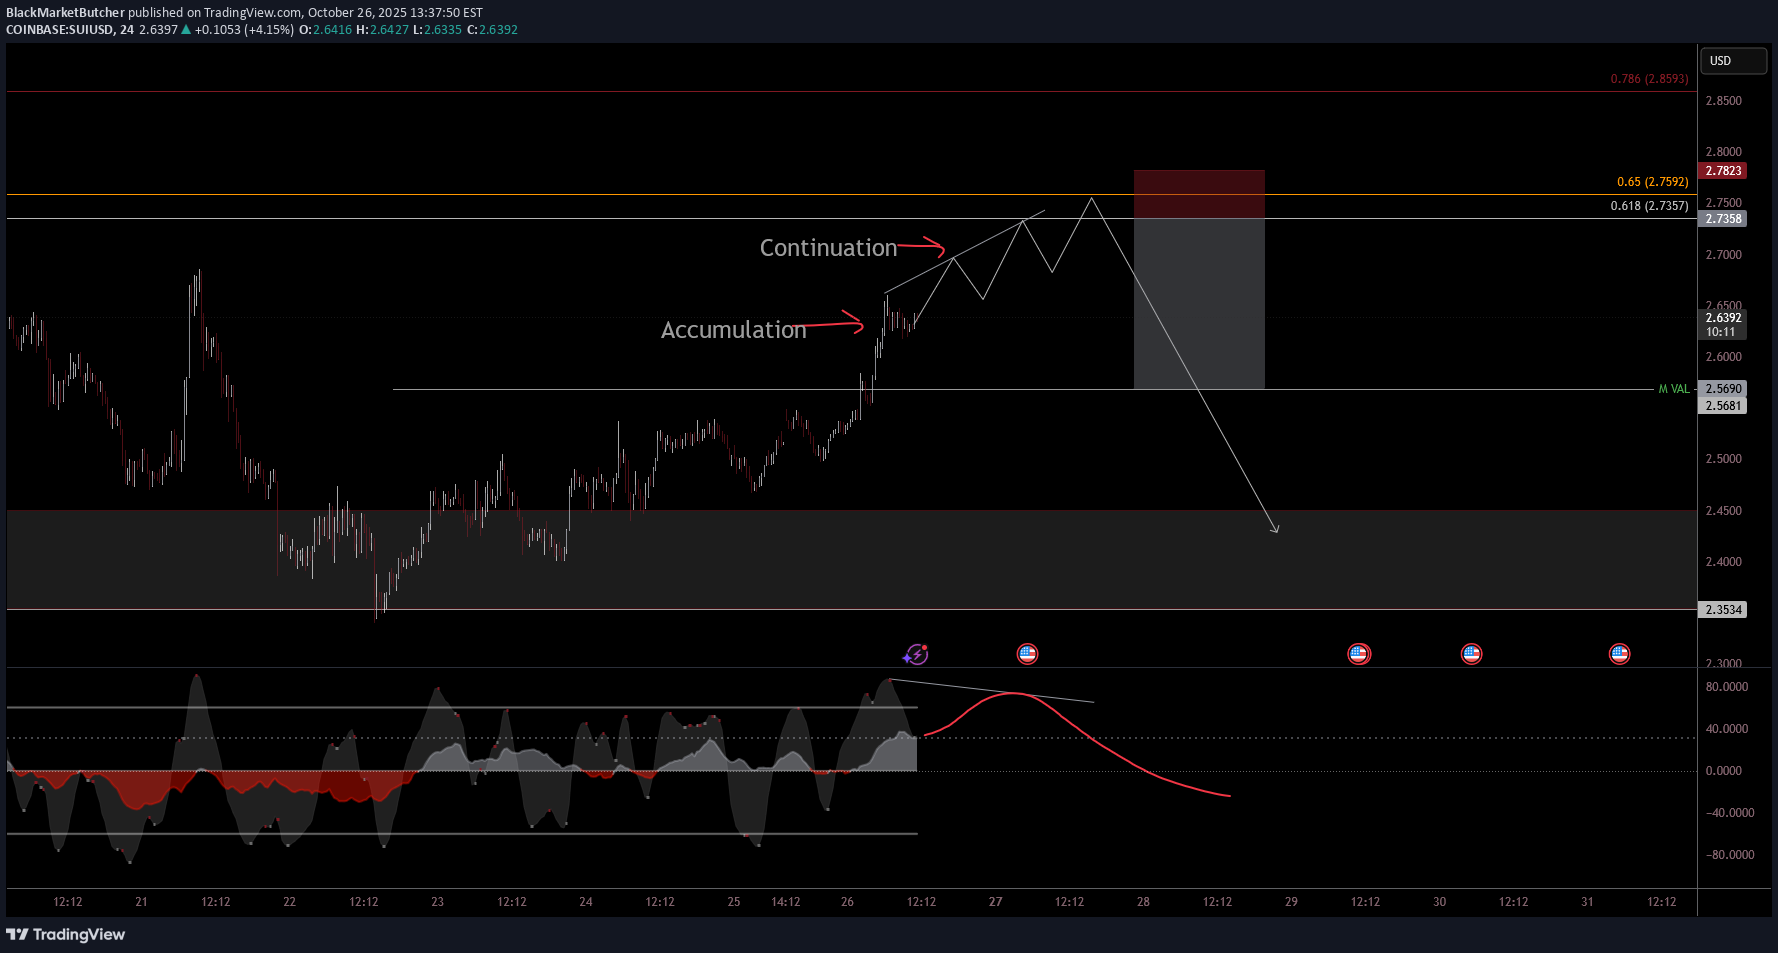
Task: Click the COINBASE:SUIUSD symbol title
Action: coord(59,30)
